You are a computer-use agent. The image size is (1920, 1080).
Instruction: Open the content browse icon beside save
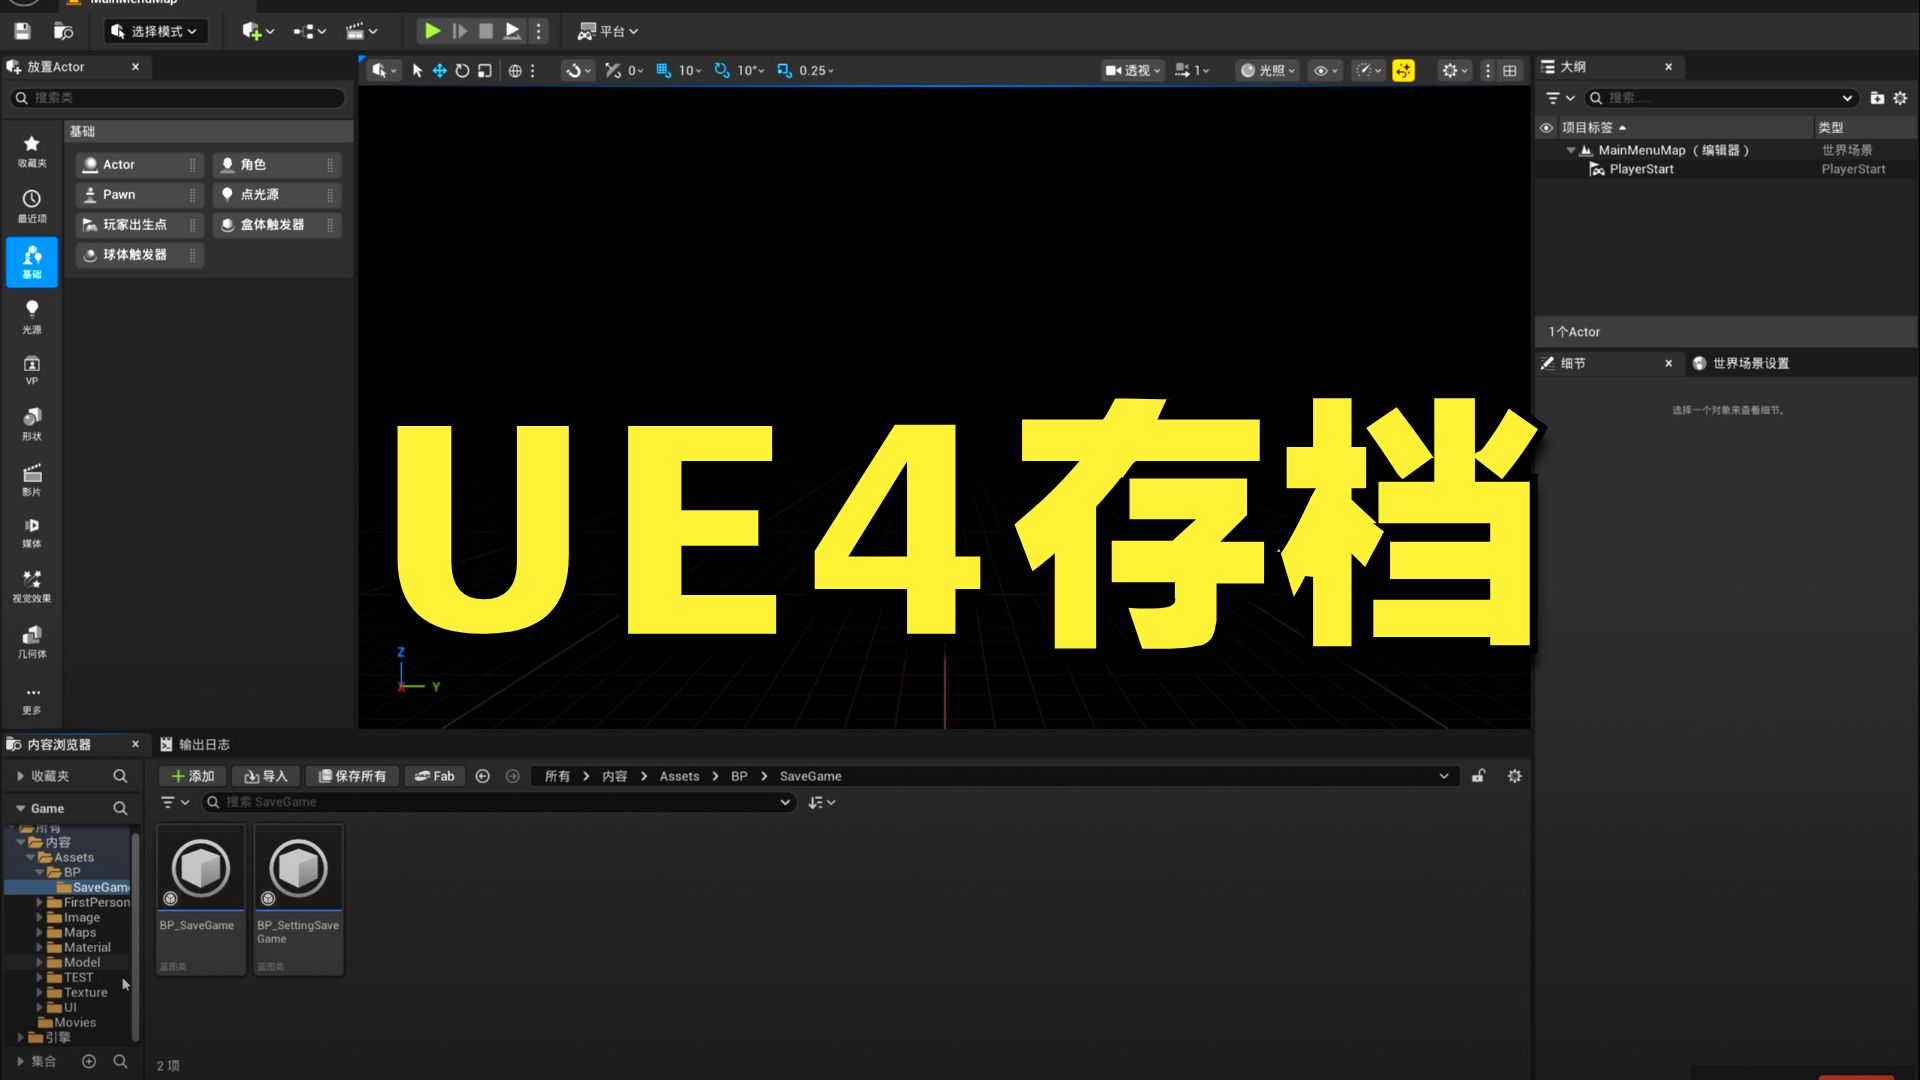pyautogui.click(x=63, y=31)
